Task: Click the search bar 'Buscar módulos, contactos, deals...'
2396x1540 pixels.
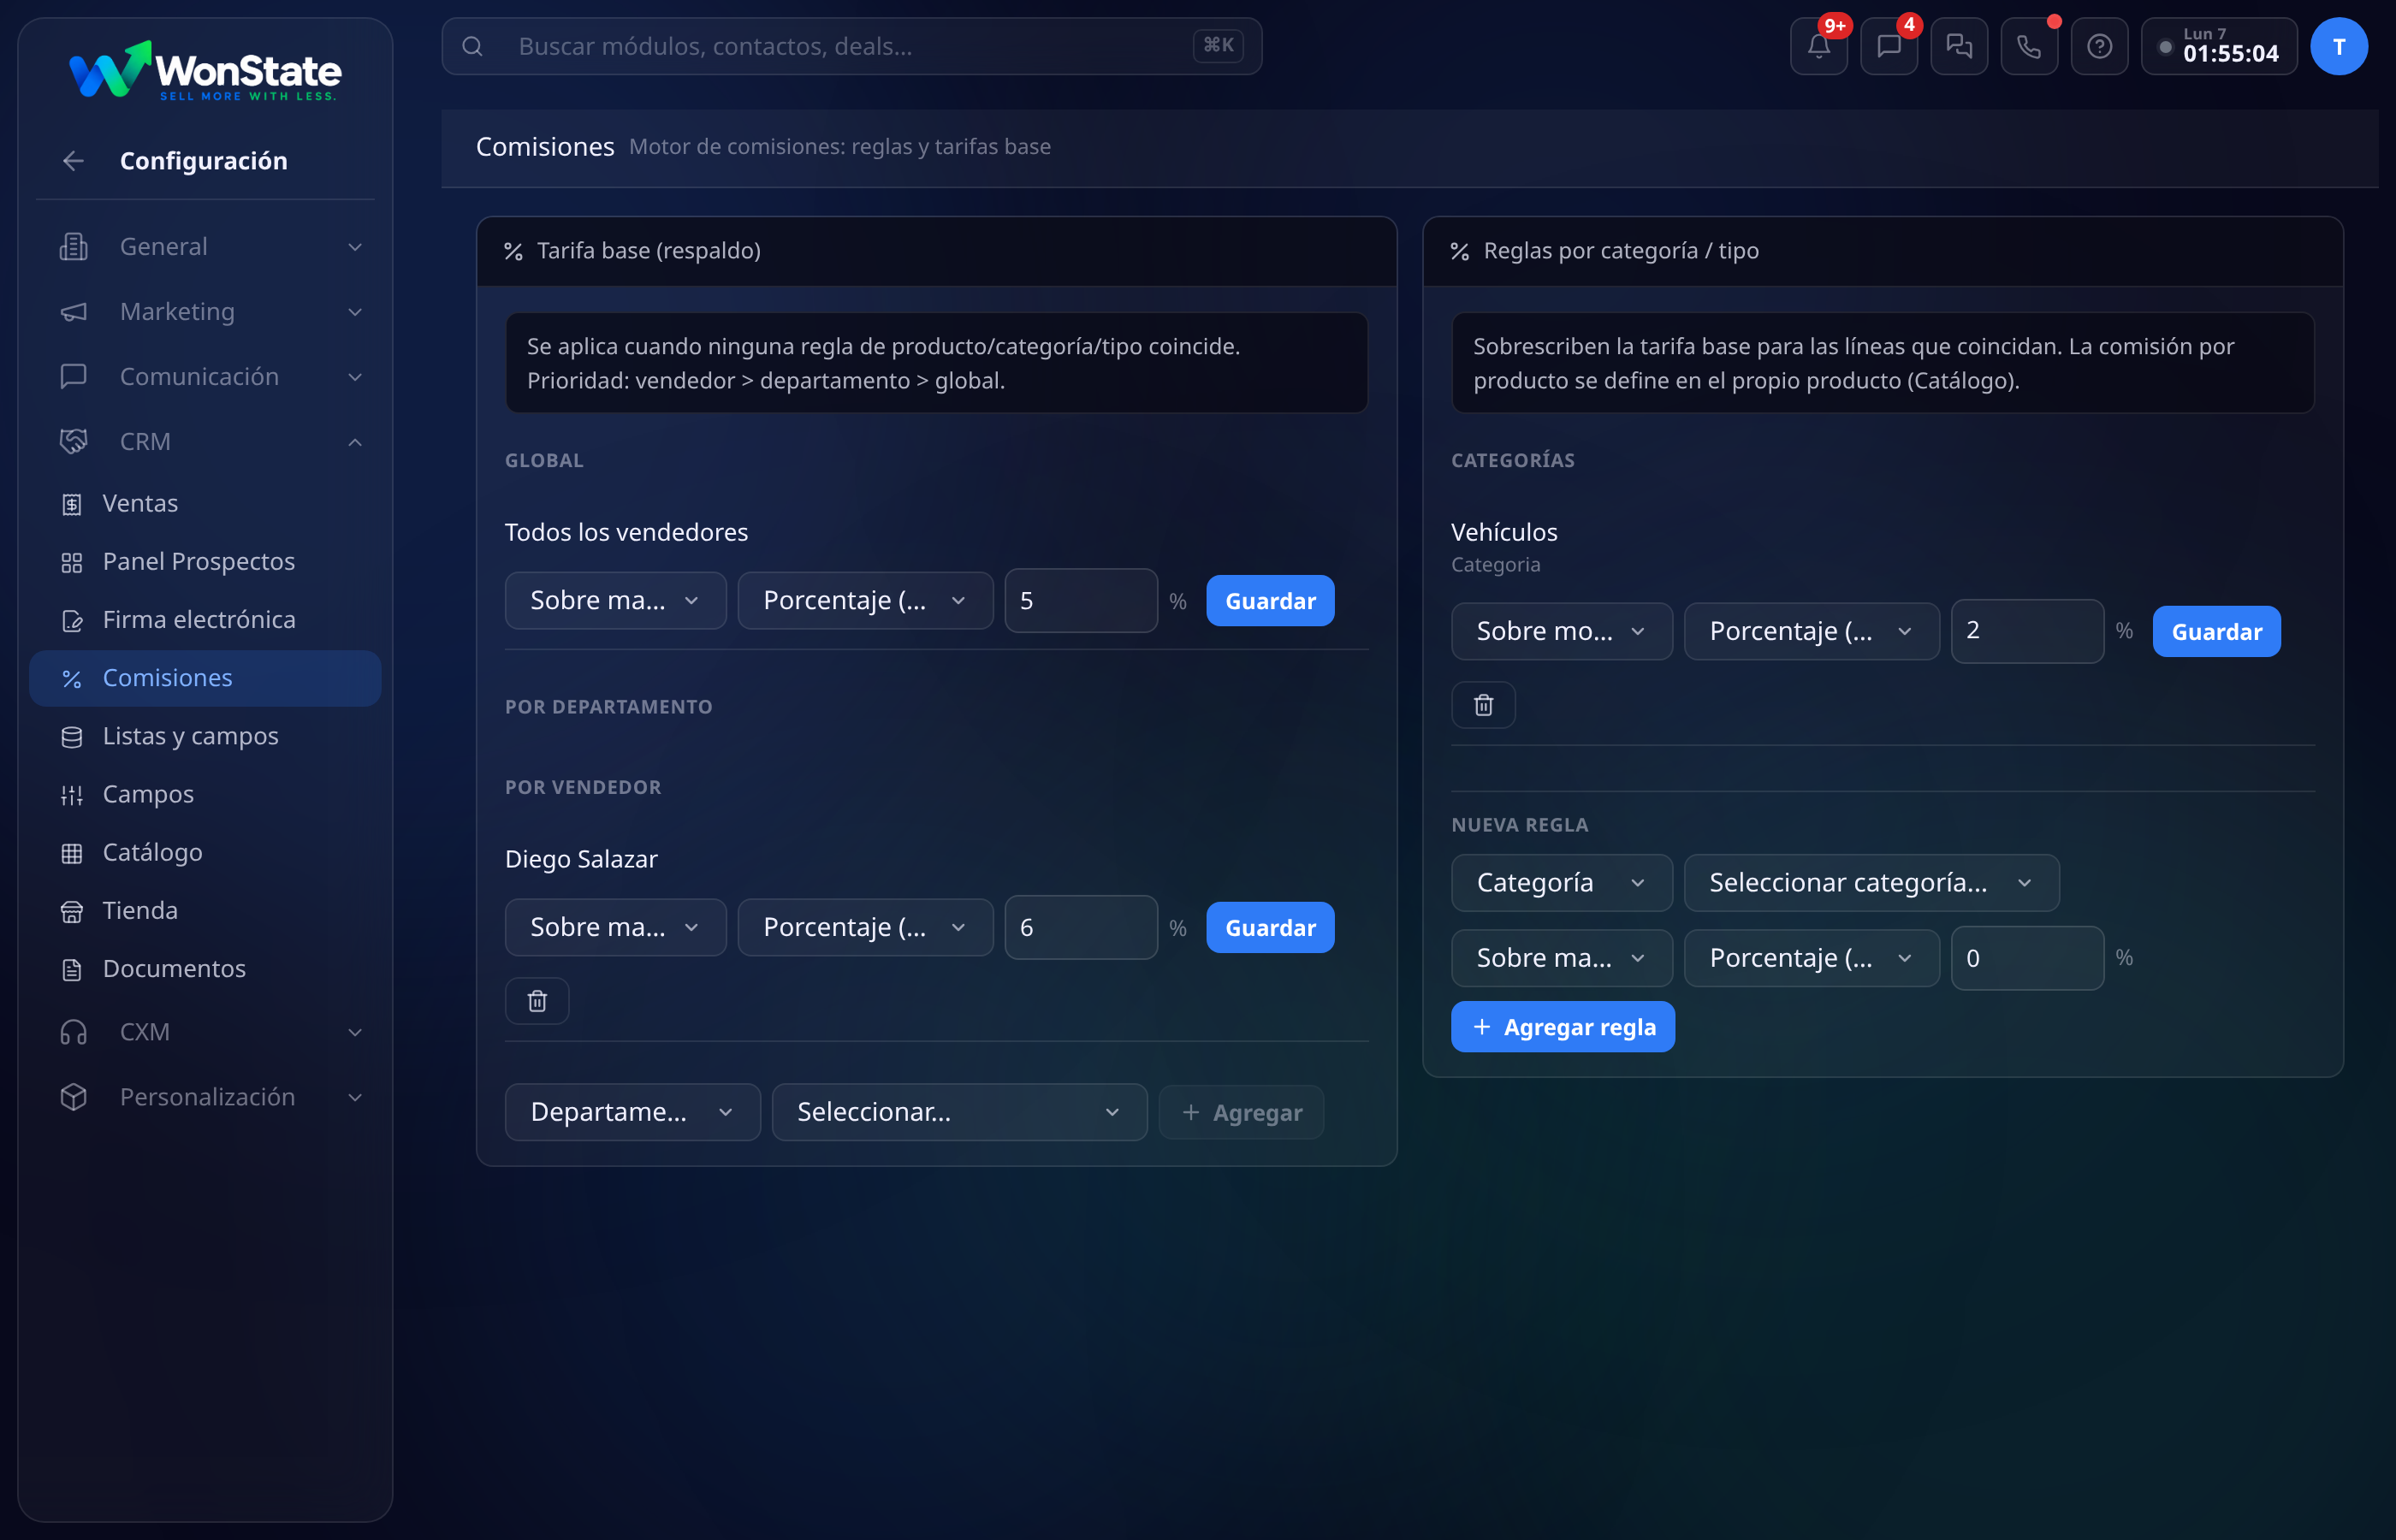Action: (851, 46)
